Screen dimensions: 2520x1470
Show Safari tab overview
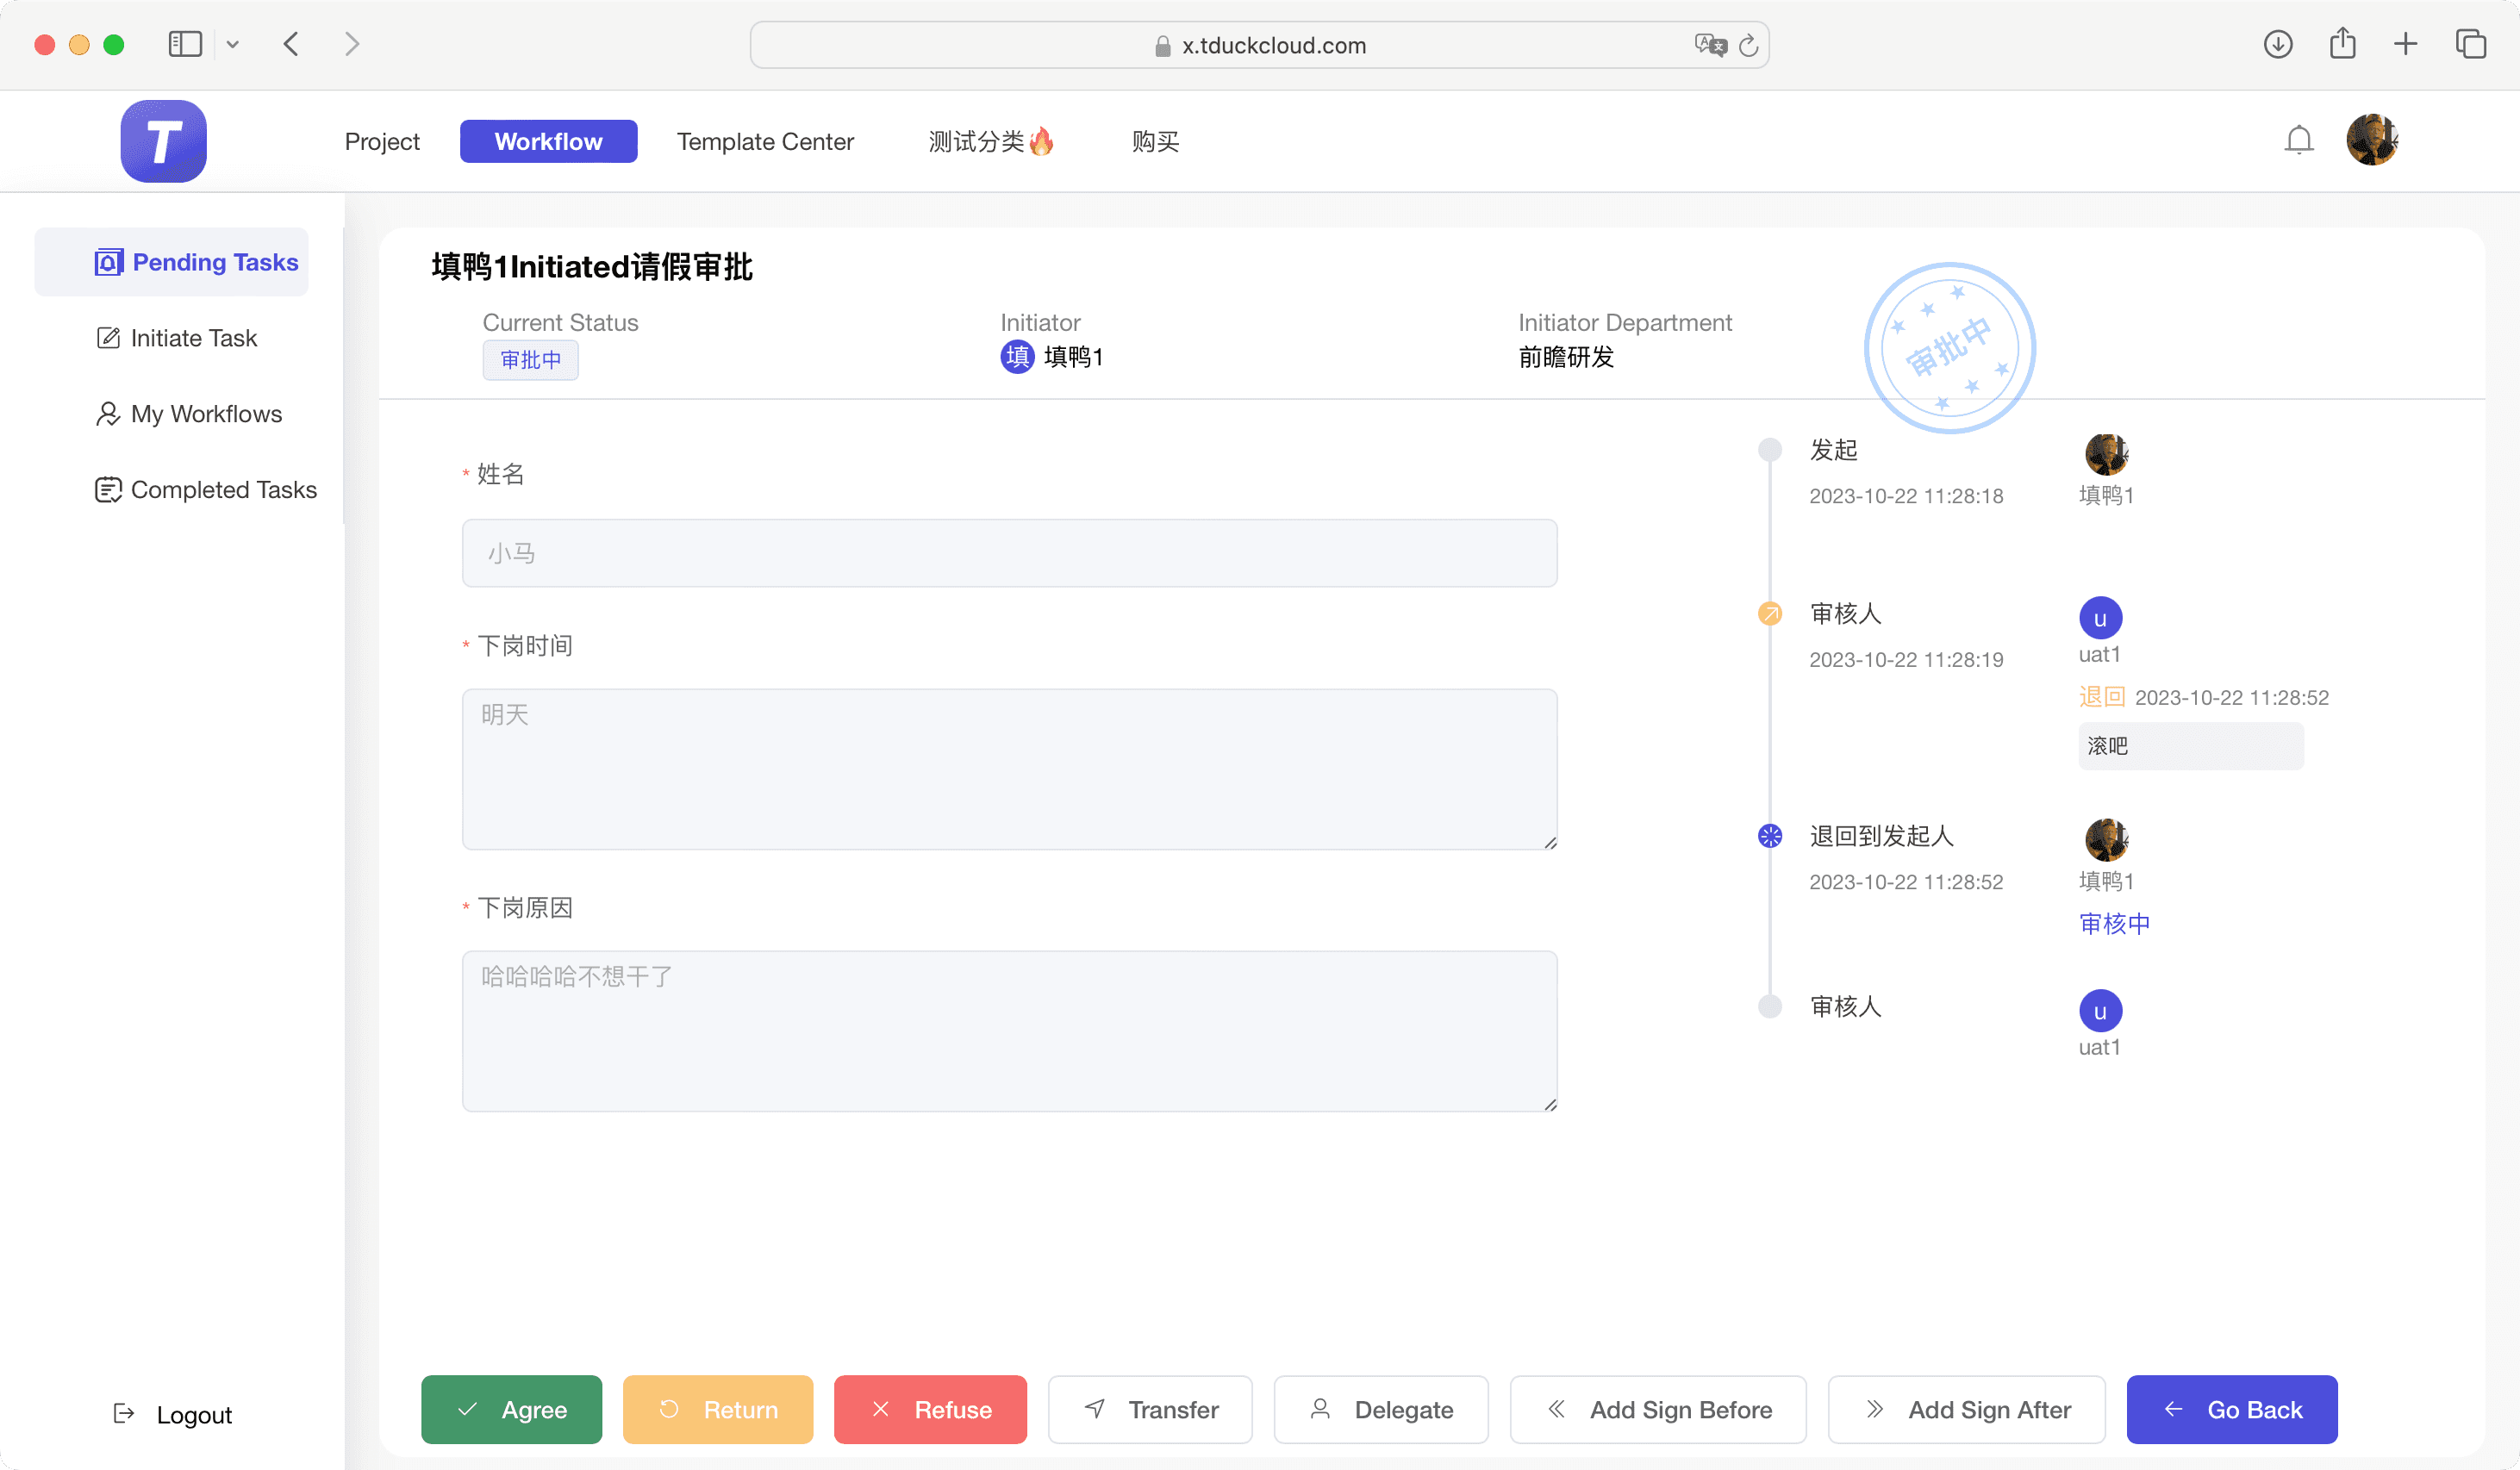point(2470,44)
